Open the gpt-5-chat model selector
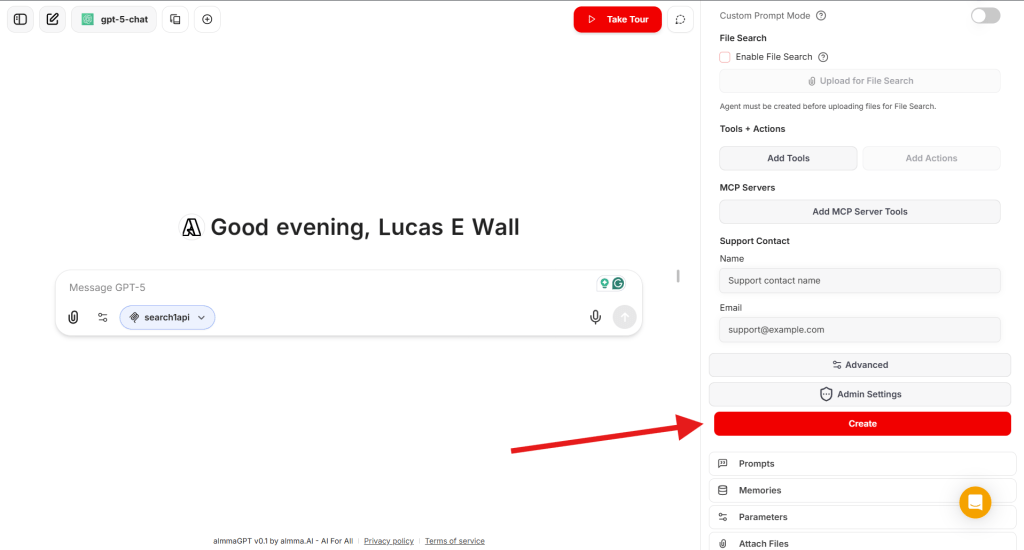The image size is (1024, 550). [x=114, y=19]
